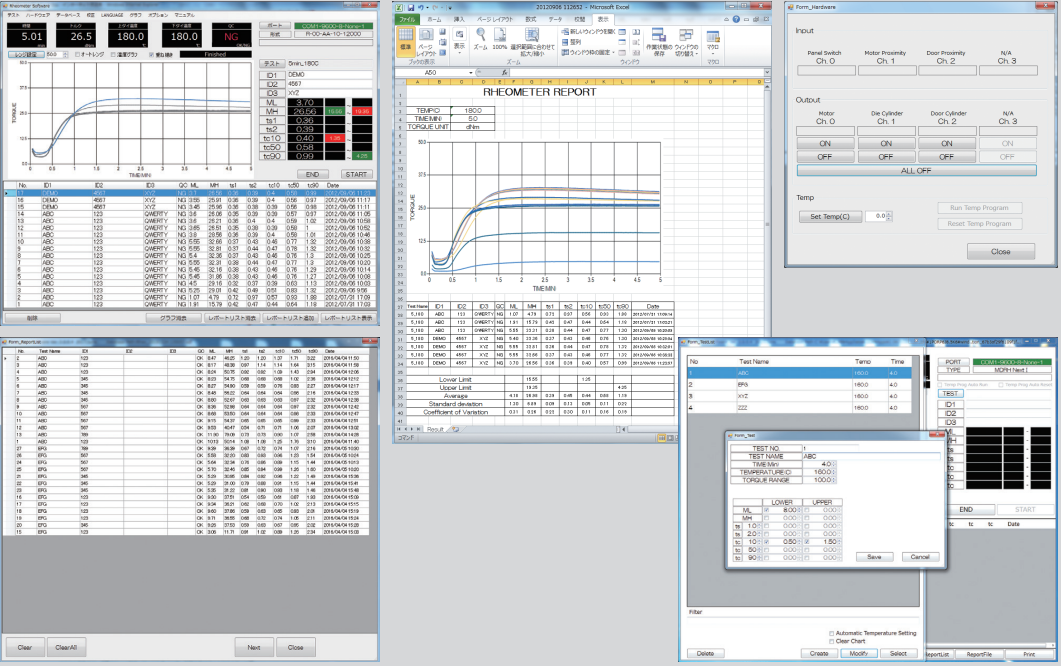
Task: Select the Result sheet tab in Excel
Action: tap(435, 429)
